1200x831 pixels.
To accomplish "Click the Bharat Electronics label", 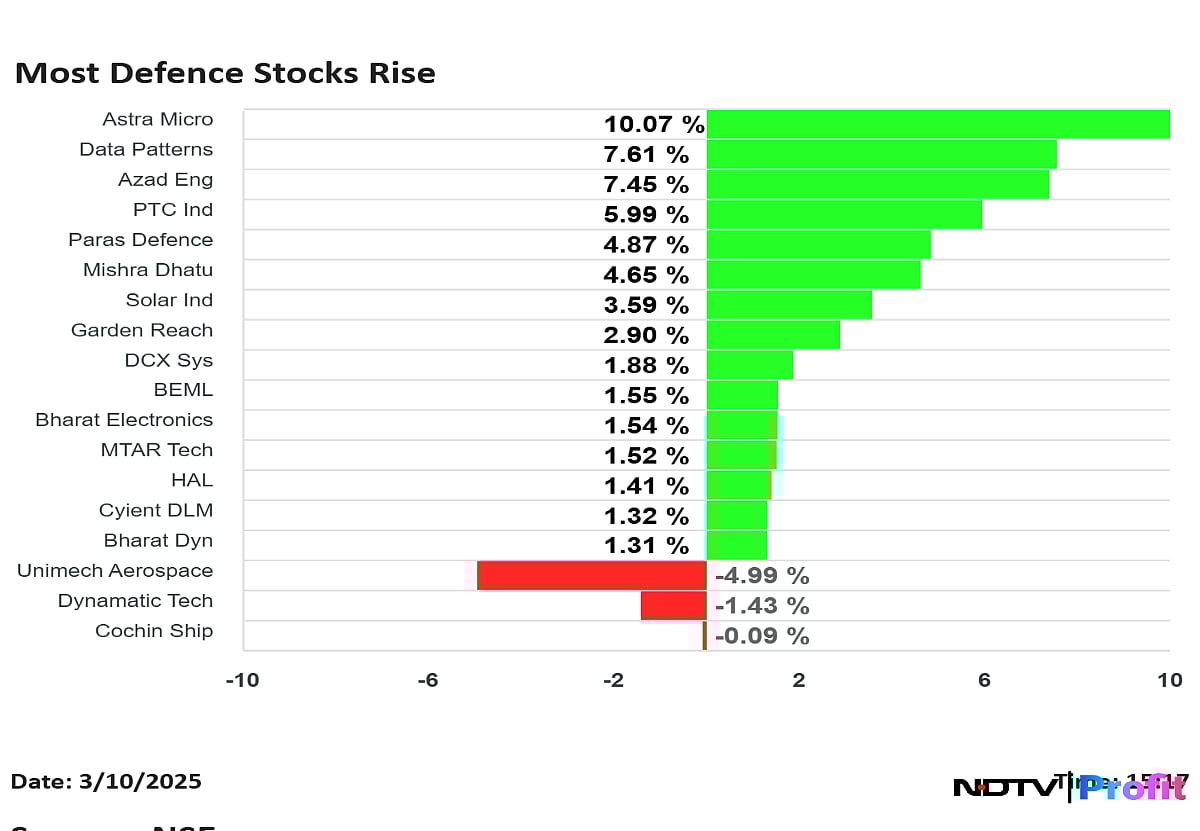I will 124,420.
